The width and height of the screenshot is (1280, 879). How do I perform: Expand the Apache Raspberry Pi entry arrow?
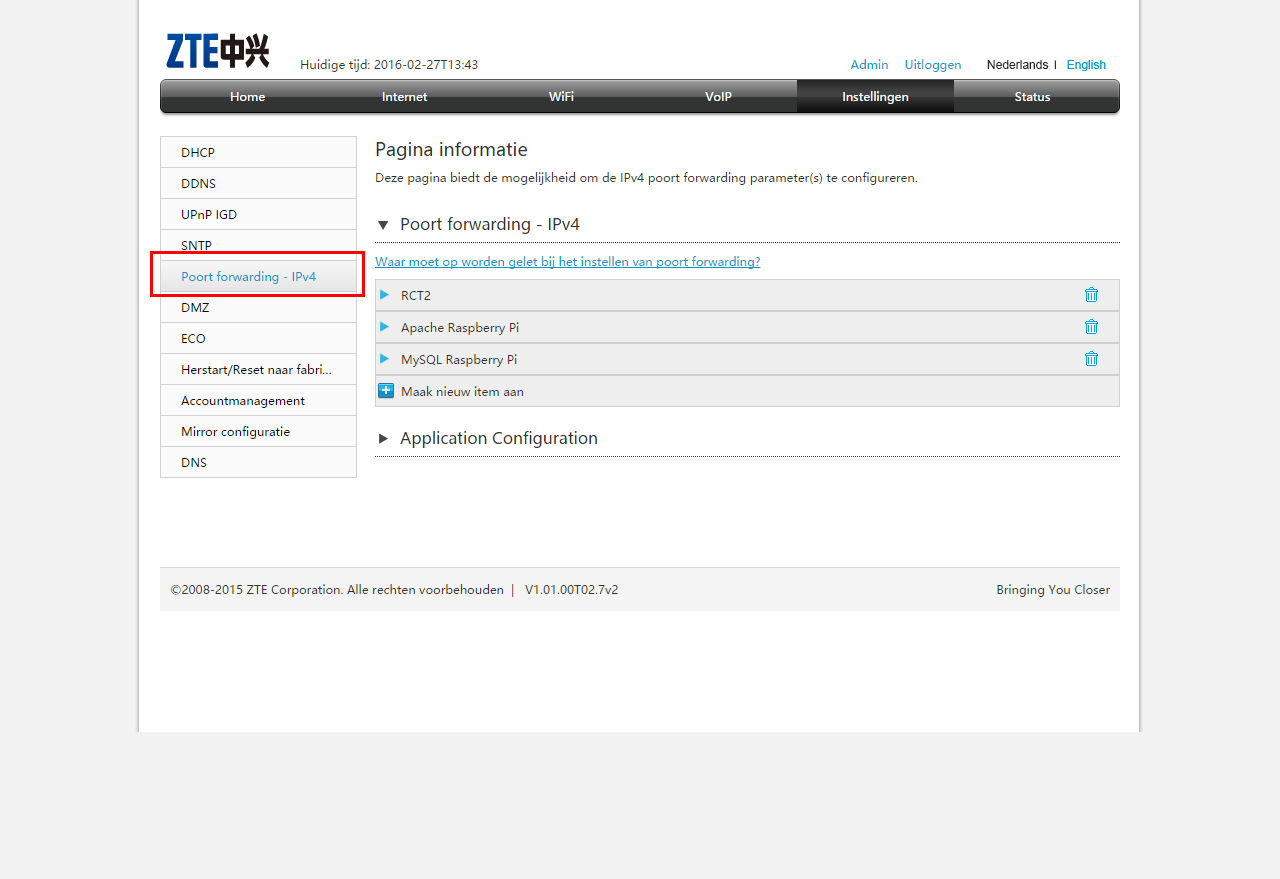[384, 327]
